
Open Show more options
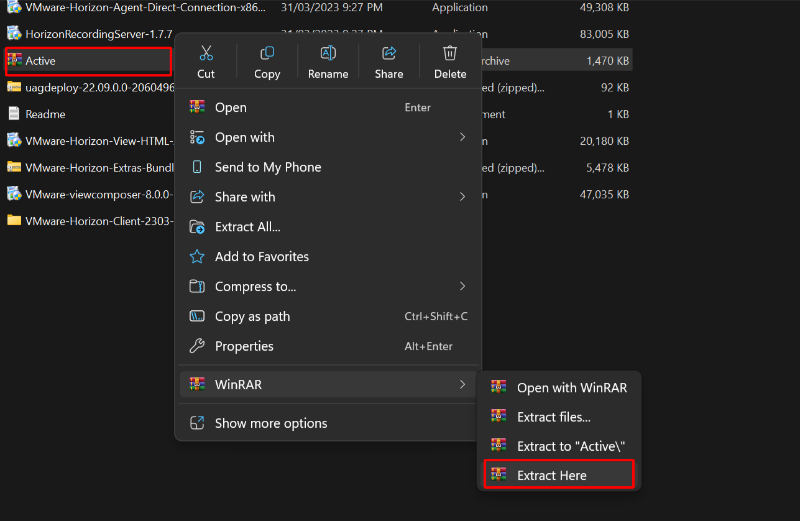[270, 423]
